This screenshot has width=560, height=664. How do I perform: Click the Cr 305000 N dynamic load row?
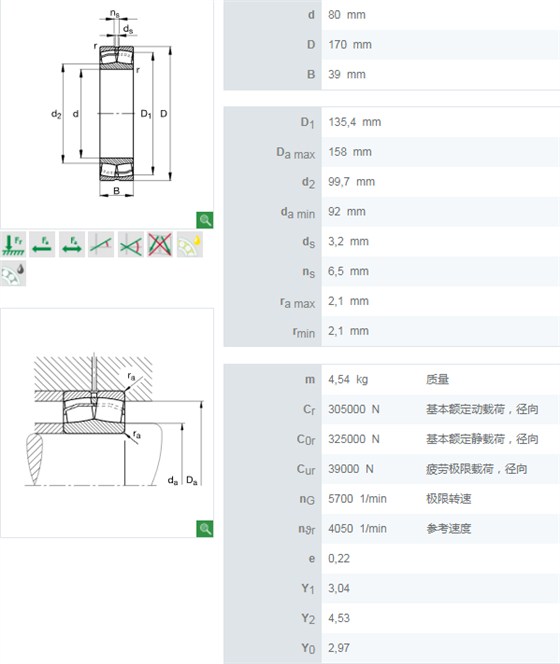coord(392,409)
